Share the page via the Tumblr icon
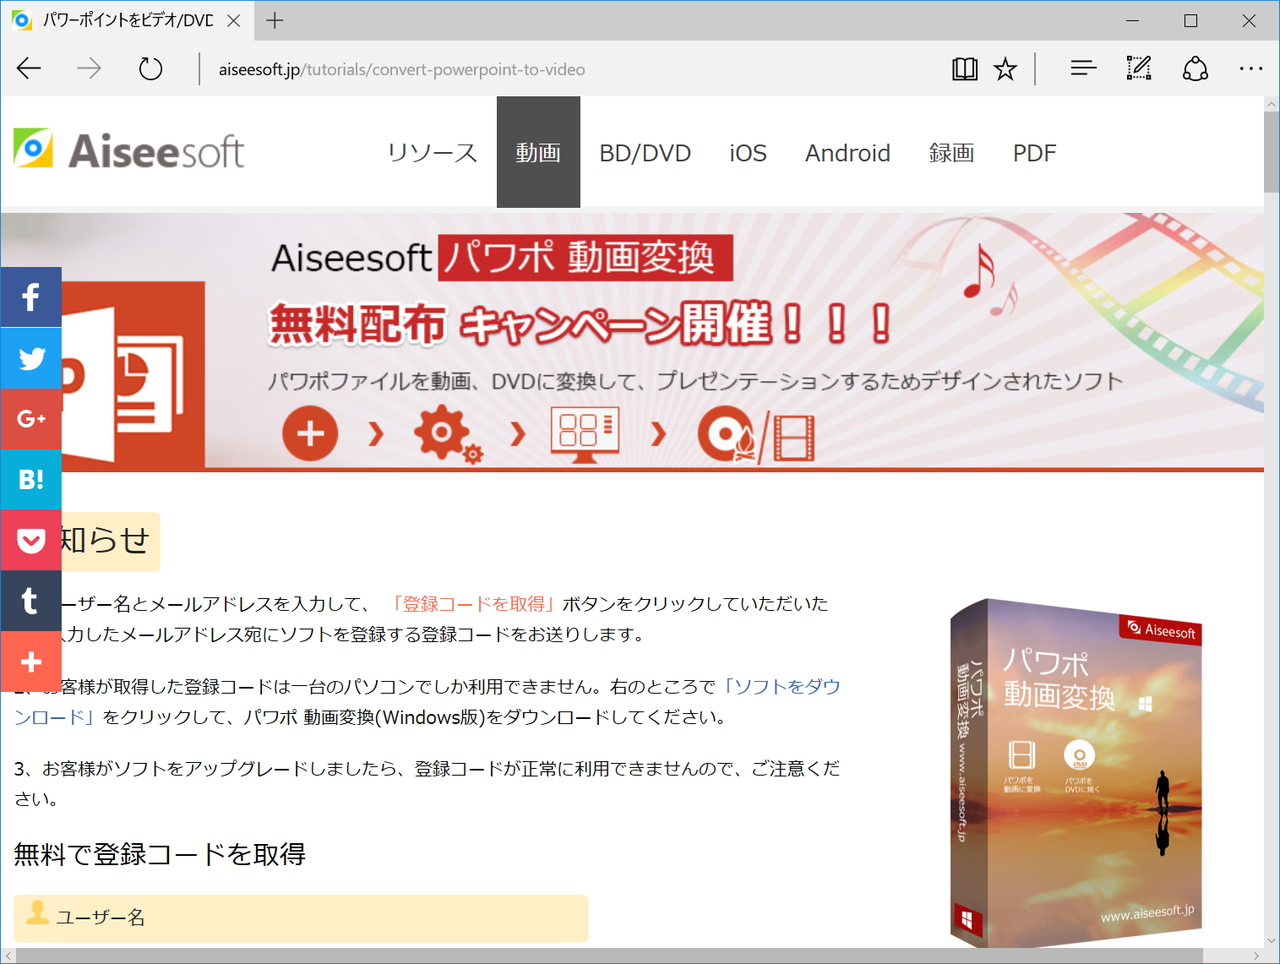This screenshot has height=964, width=1280. (x=31, y=601)
